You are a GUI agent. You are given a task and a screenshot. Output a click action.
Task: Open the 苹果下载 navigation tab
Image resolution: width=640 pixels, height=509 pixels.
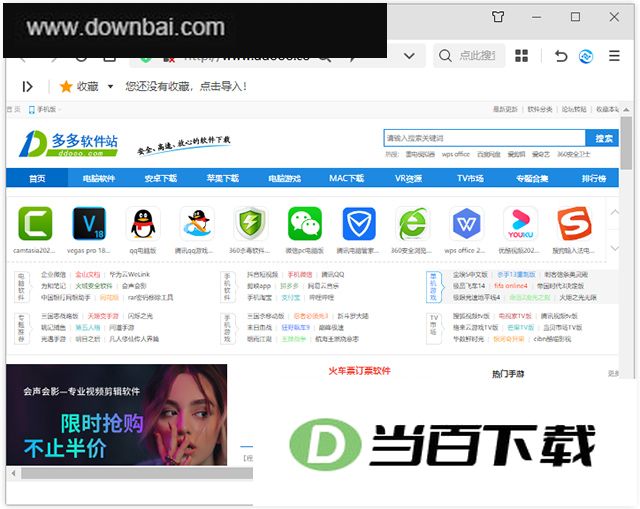coord(223,178)
